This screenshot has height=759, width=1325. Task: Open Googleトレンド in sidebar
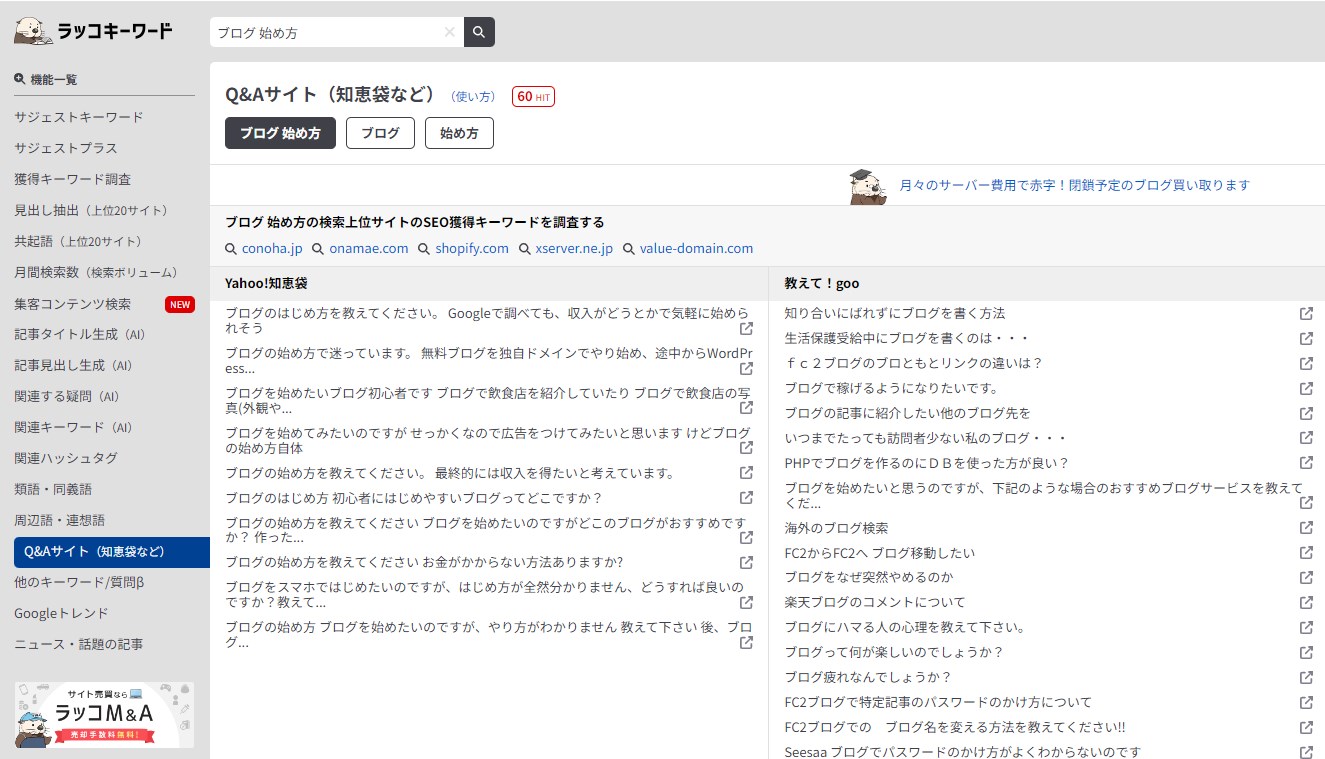click(61, 613)
